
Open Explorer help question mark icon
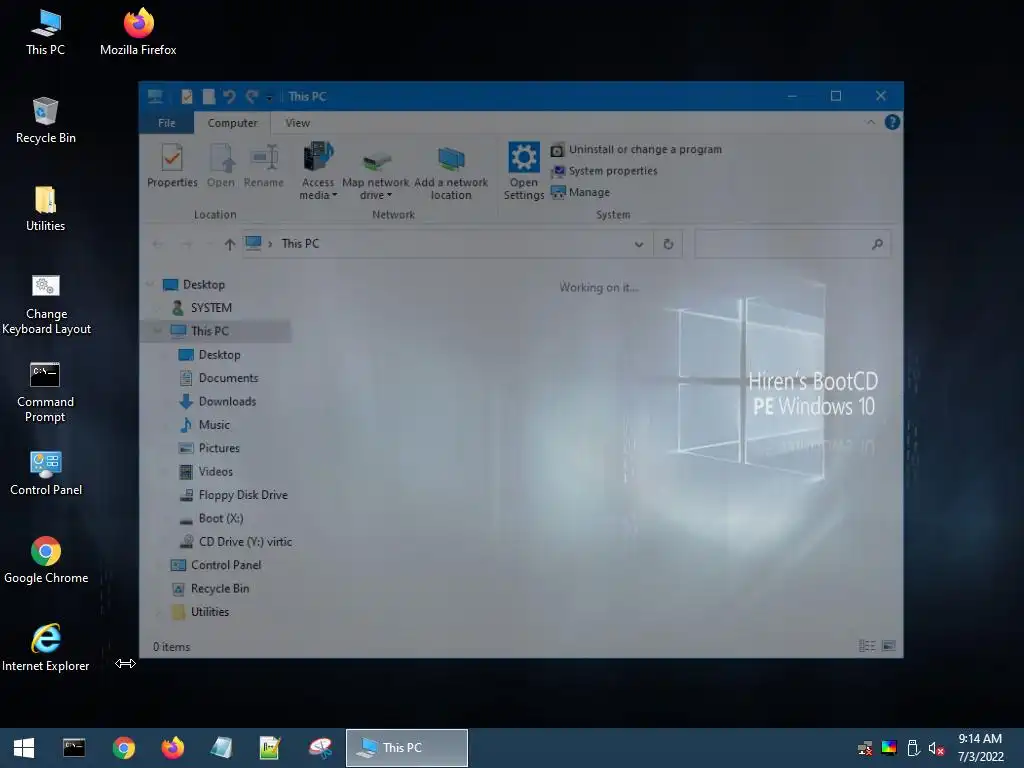coord(892,122)
